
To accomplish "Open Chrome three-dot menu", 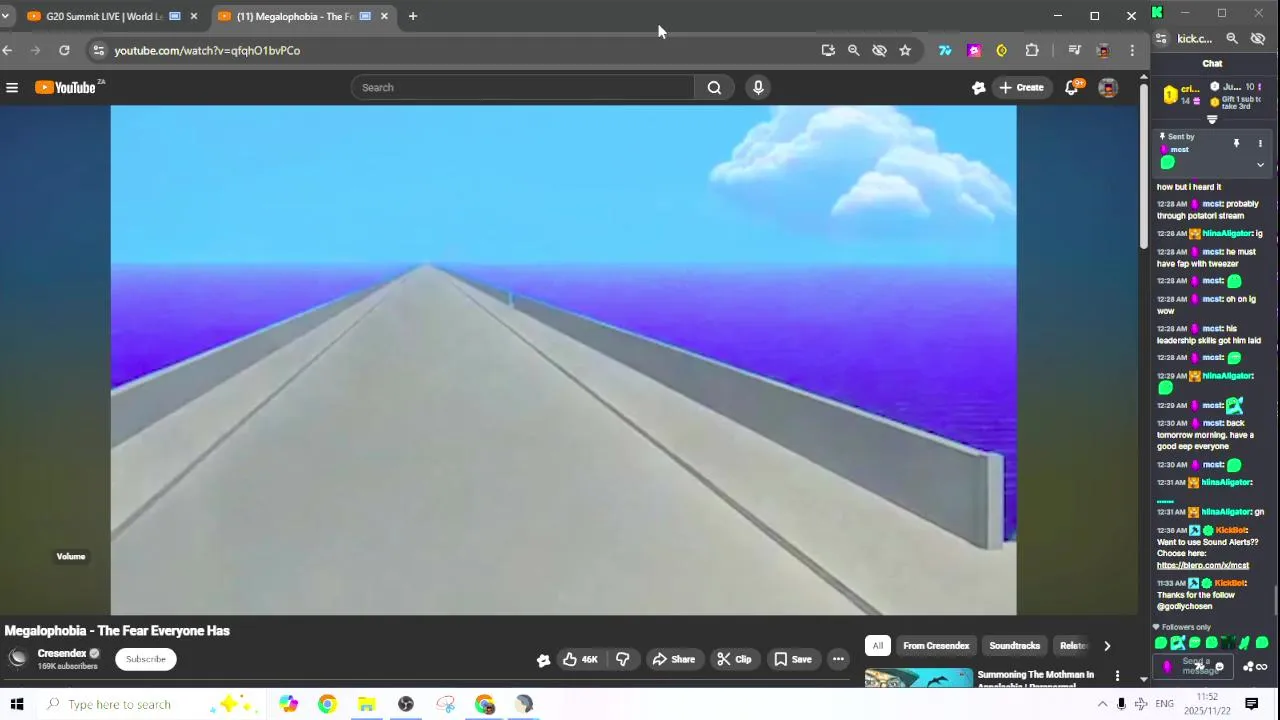I will click(1132, 50).
